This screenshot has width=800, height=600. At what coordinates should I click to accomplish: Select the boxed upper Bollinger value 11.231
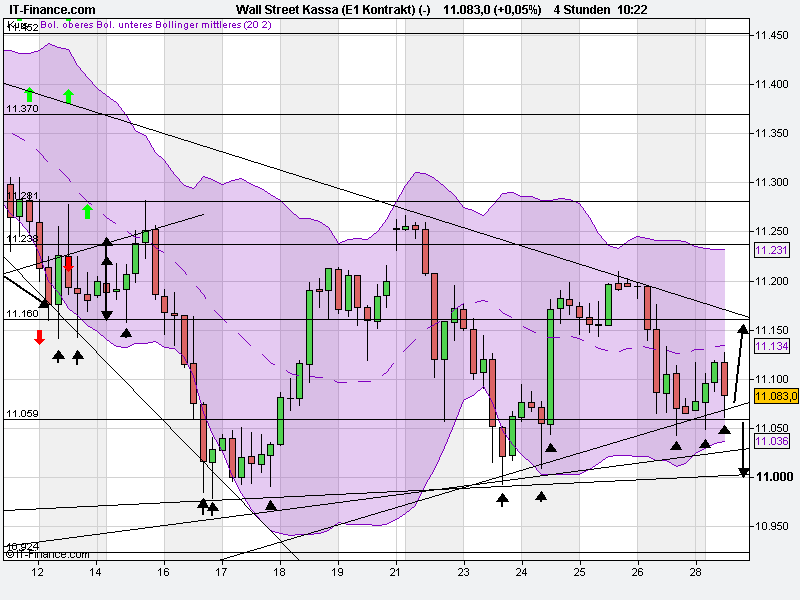pyautogui.click(x=771, y=250)
